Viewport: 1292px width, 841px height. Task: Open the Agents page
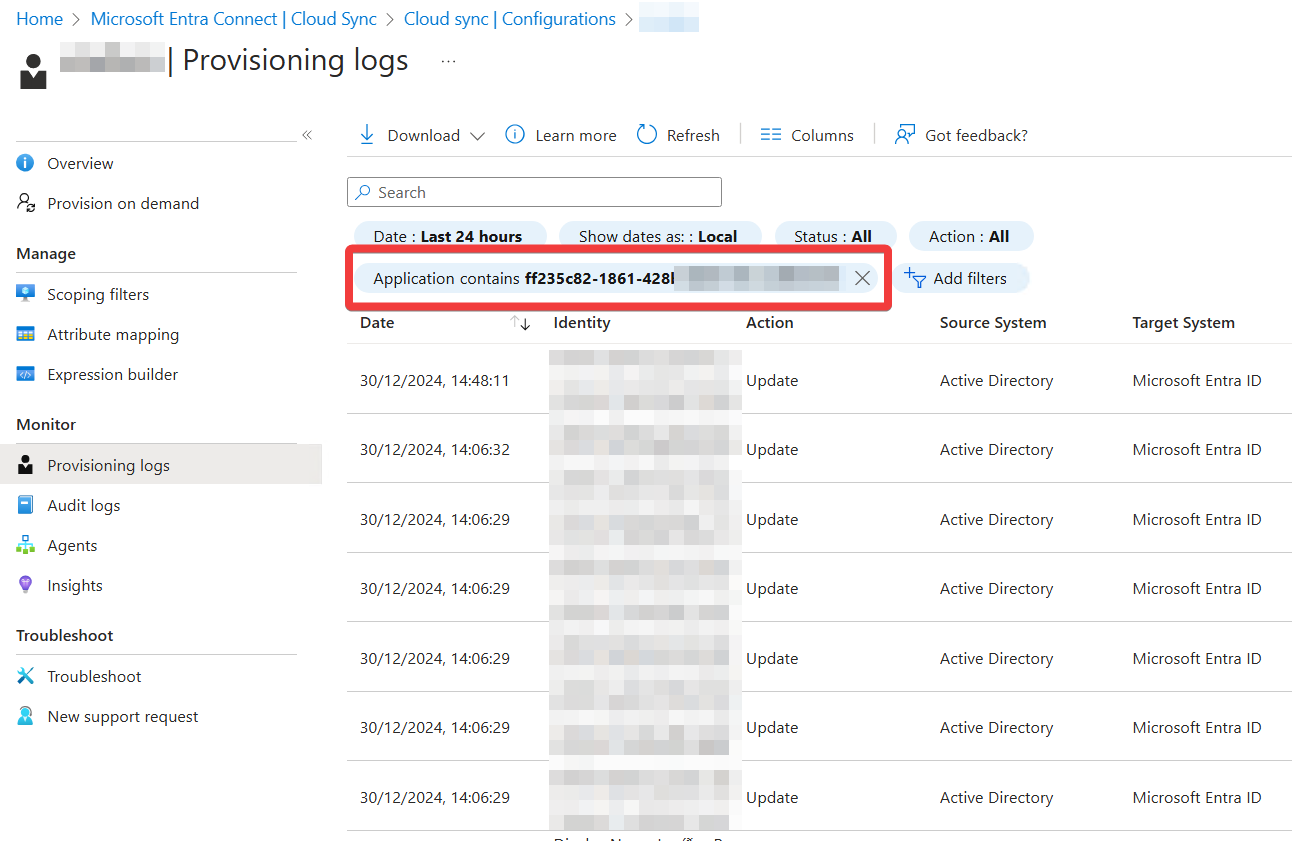coord(72,544)
